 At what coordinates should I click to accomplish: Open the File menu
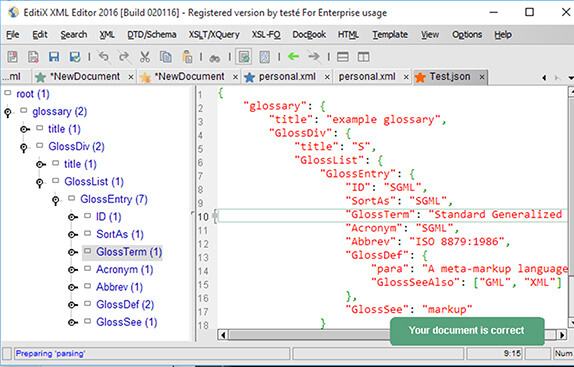coord(12,35)
